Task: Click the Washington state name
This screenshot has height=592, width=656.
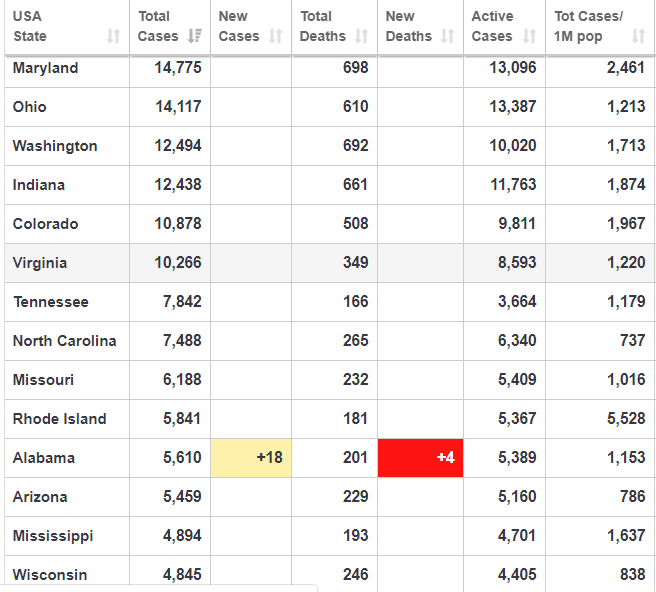Action: (x=55, y=146)
